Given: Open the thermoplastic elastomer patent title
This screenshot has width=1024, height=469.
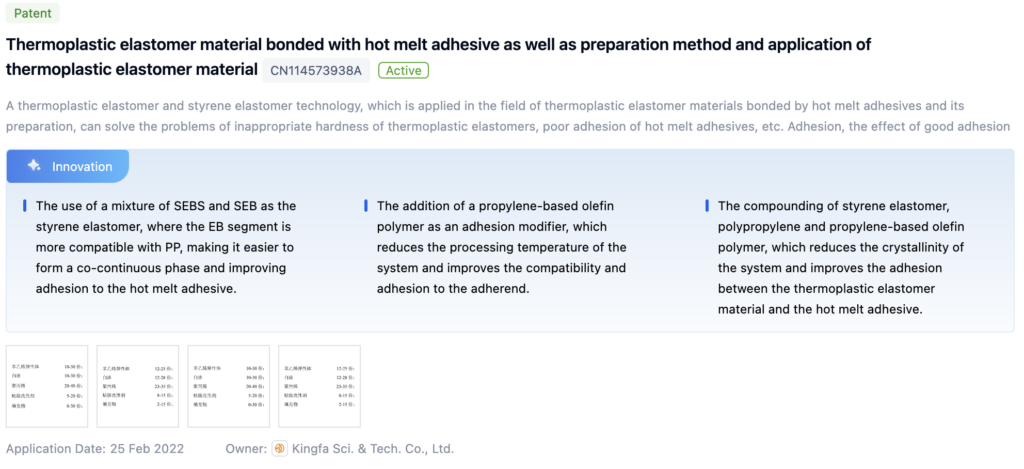Looking at the screenshot, I should pyautogui.click(x=438, y=45).
